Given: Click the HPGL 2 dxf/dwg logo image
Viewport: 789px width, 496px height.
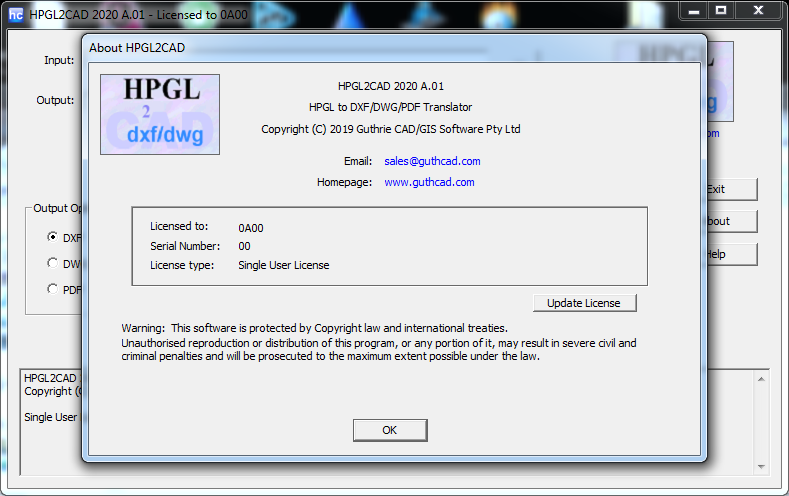Looking at the screenshot, I should coord(160,114).
